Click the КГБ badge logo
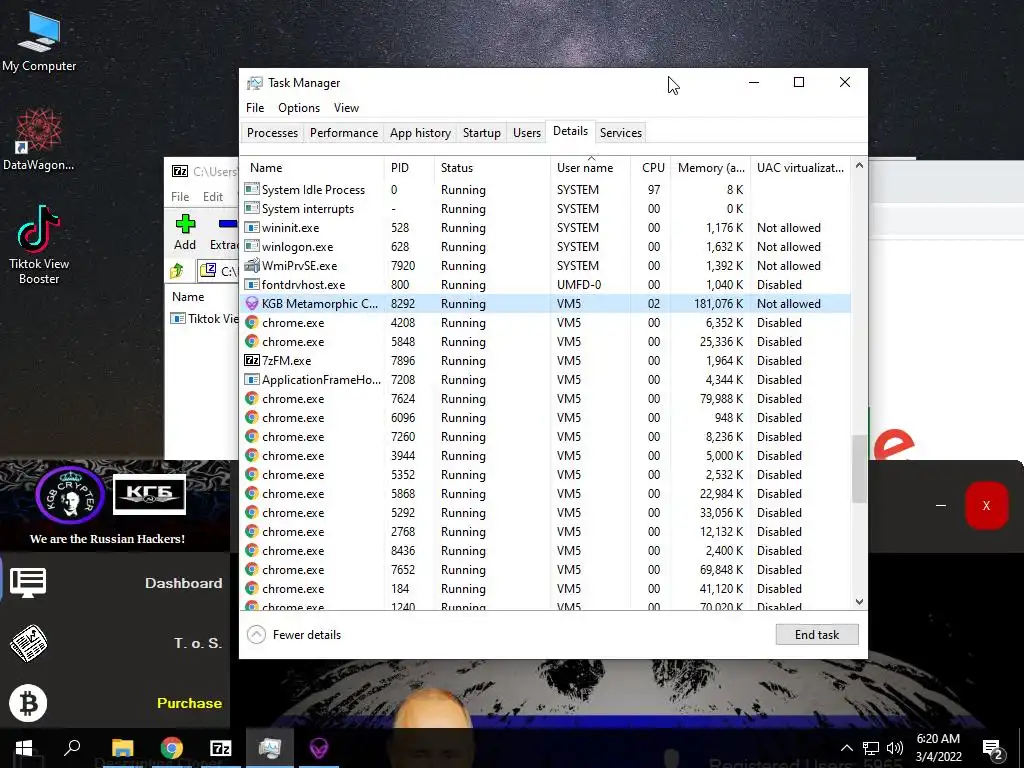Viewport: 1024px width, 768px height. click(x=149, y=494)
